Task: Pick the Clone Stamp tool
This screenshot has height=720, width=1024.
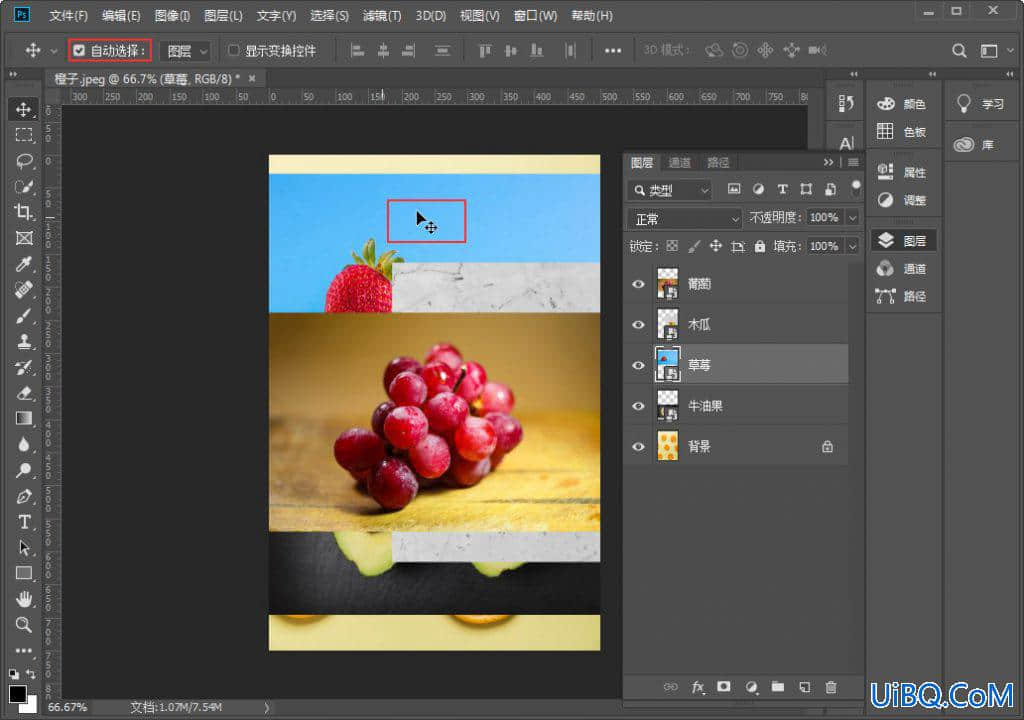Action: pyautogui.click(x=24, y=341)
